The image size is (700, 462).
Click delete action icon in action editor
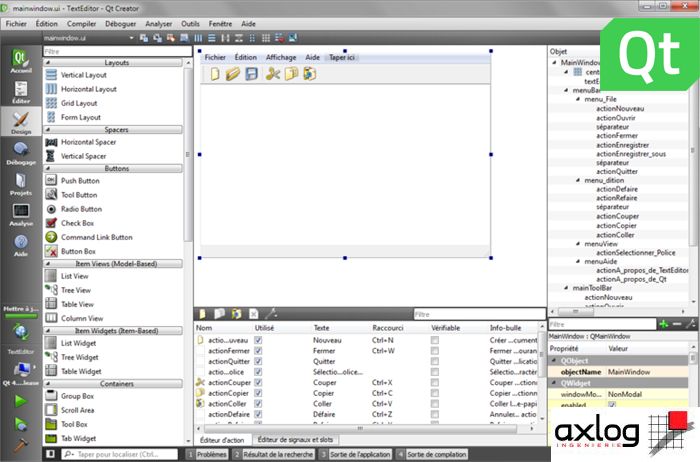click(254, 314)
